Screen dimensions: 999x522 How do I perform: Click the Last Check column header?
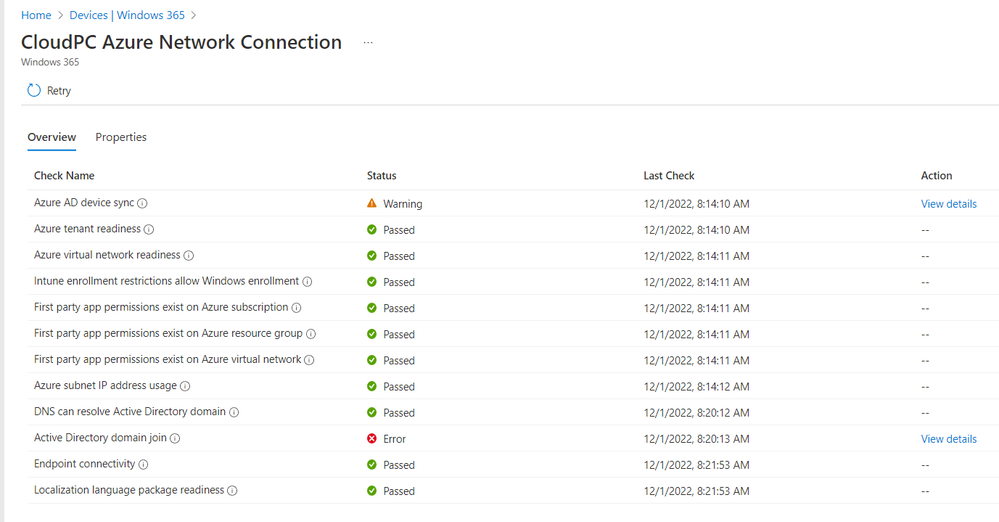tap(669, 176)
